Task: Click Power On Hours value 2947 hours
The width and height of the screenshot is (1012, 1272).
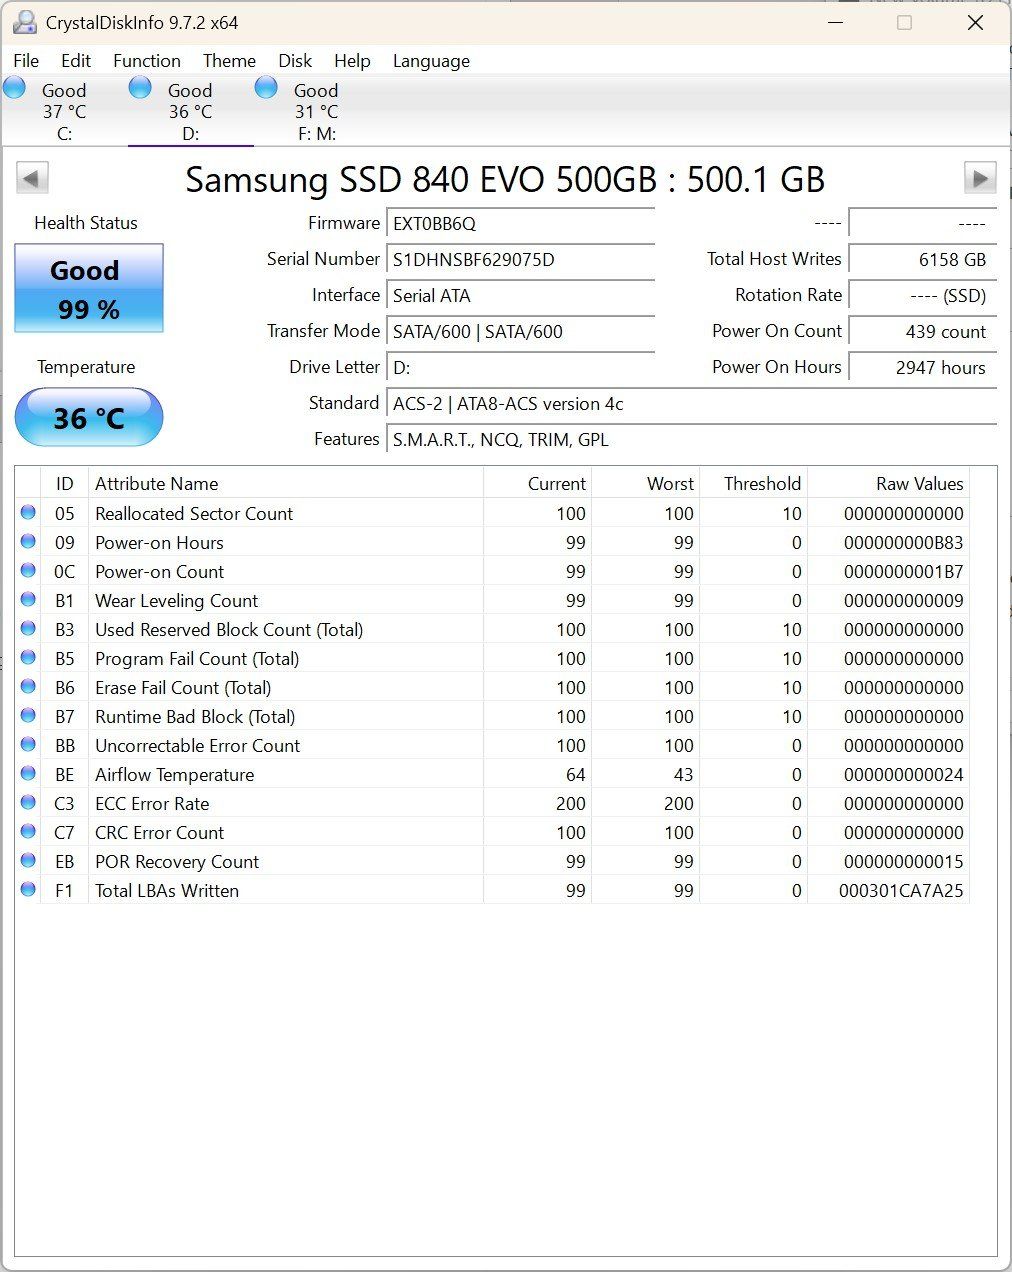Action: [923, 368]
